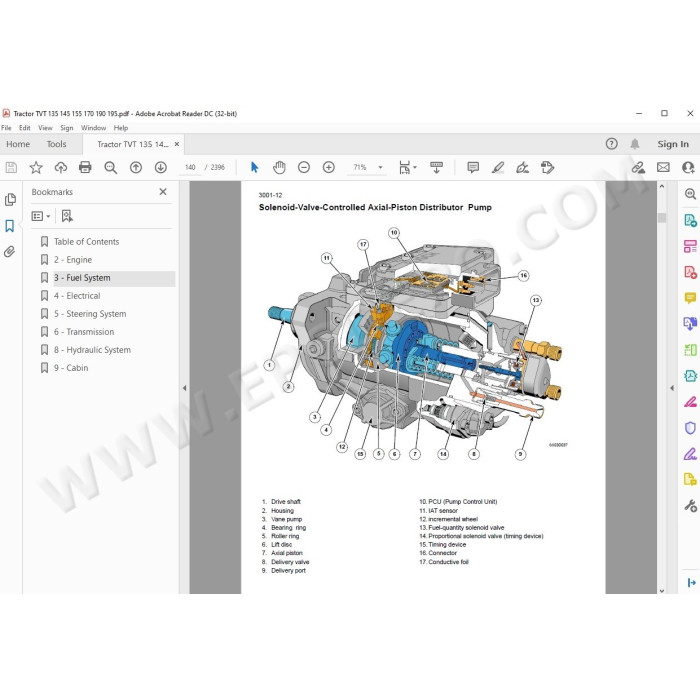Screen dimensions: 700x700
Task: Open the fit page options icon
Action: (x=407, y=167)
